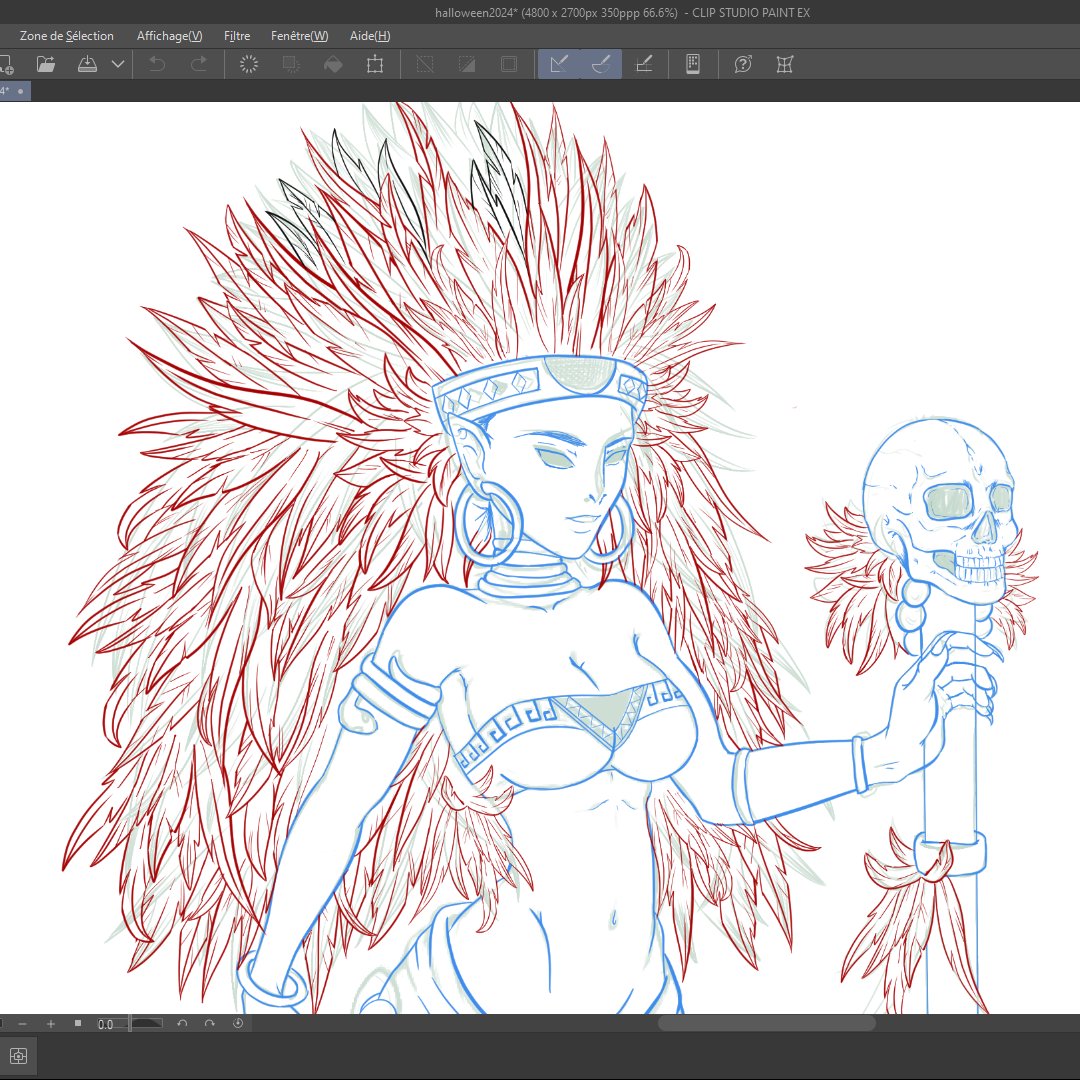Click the horizontal canvas scrollbar thumb
Screen dimensions: 1080x1080
coord(767,1024)
